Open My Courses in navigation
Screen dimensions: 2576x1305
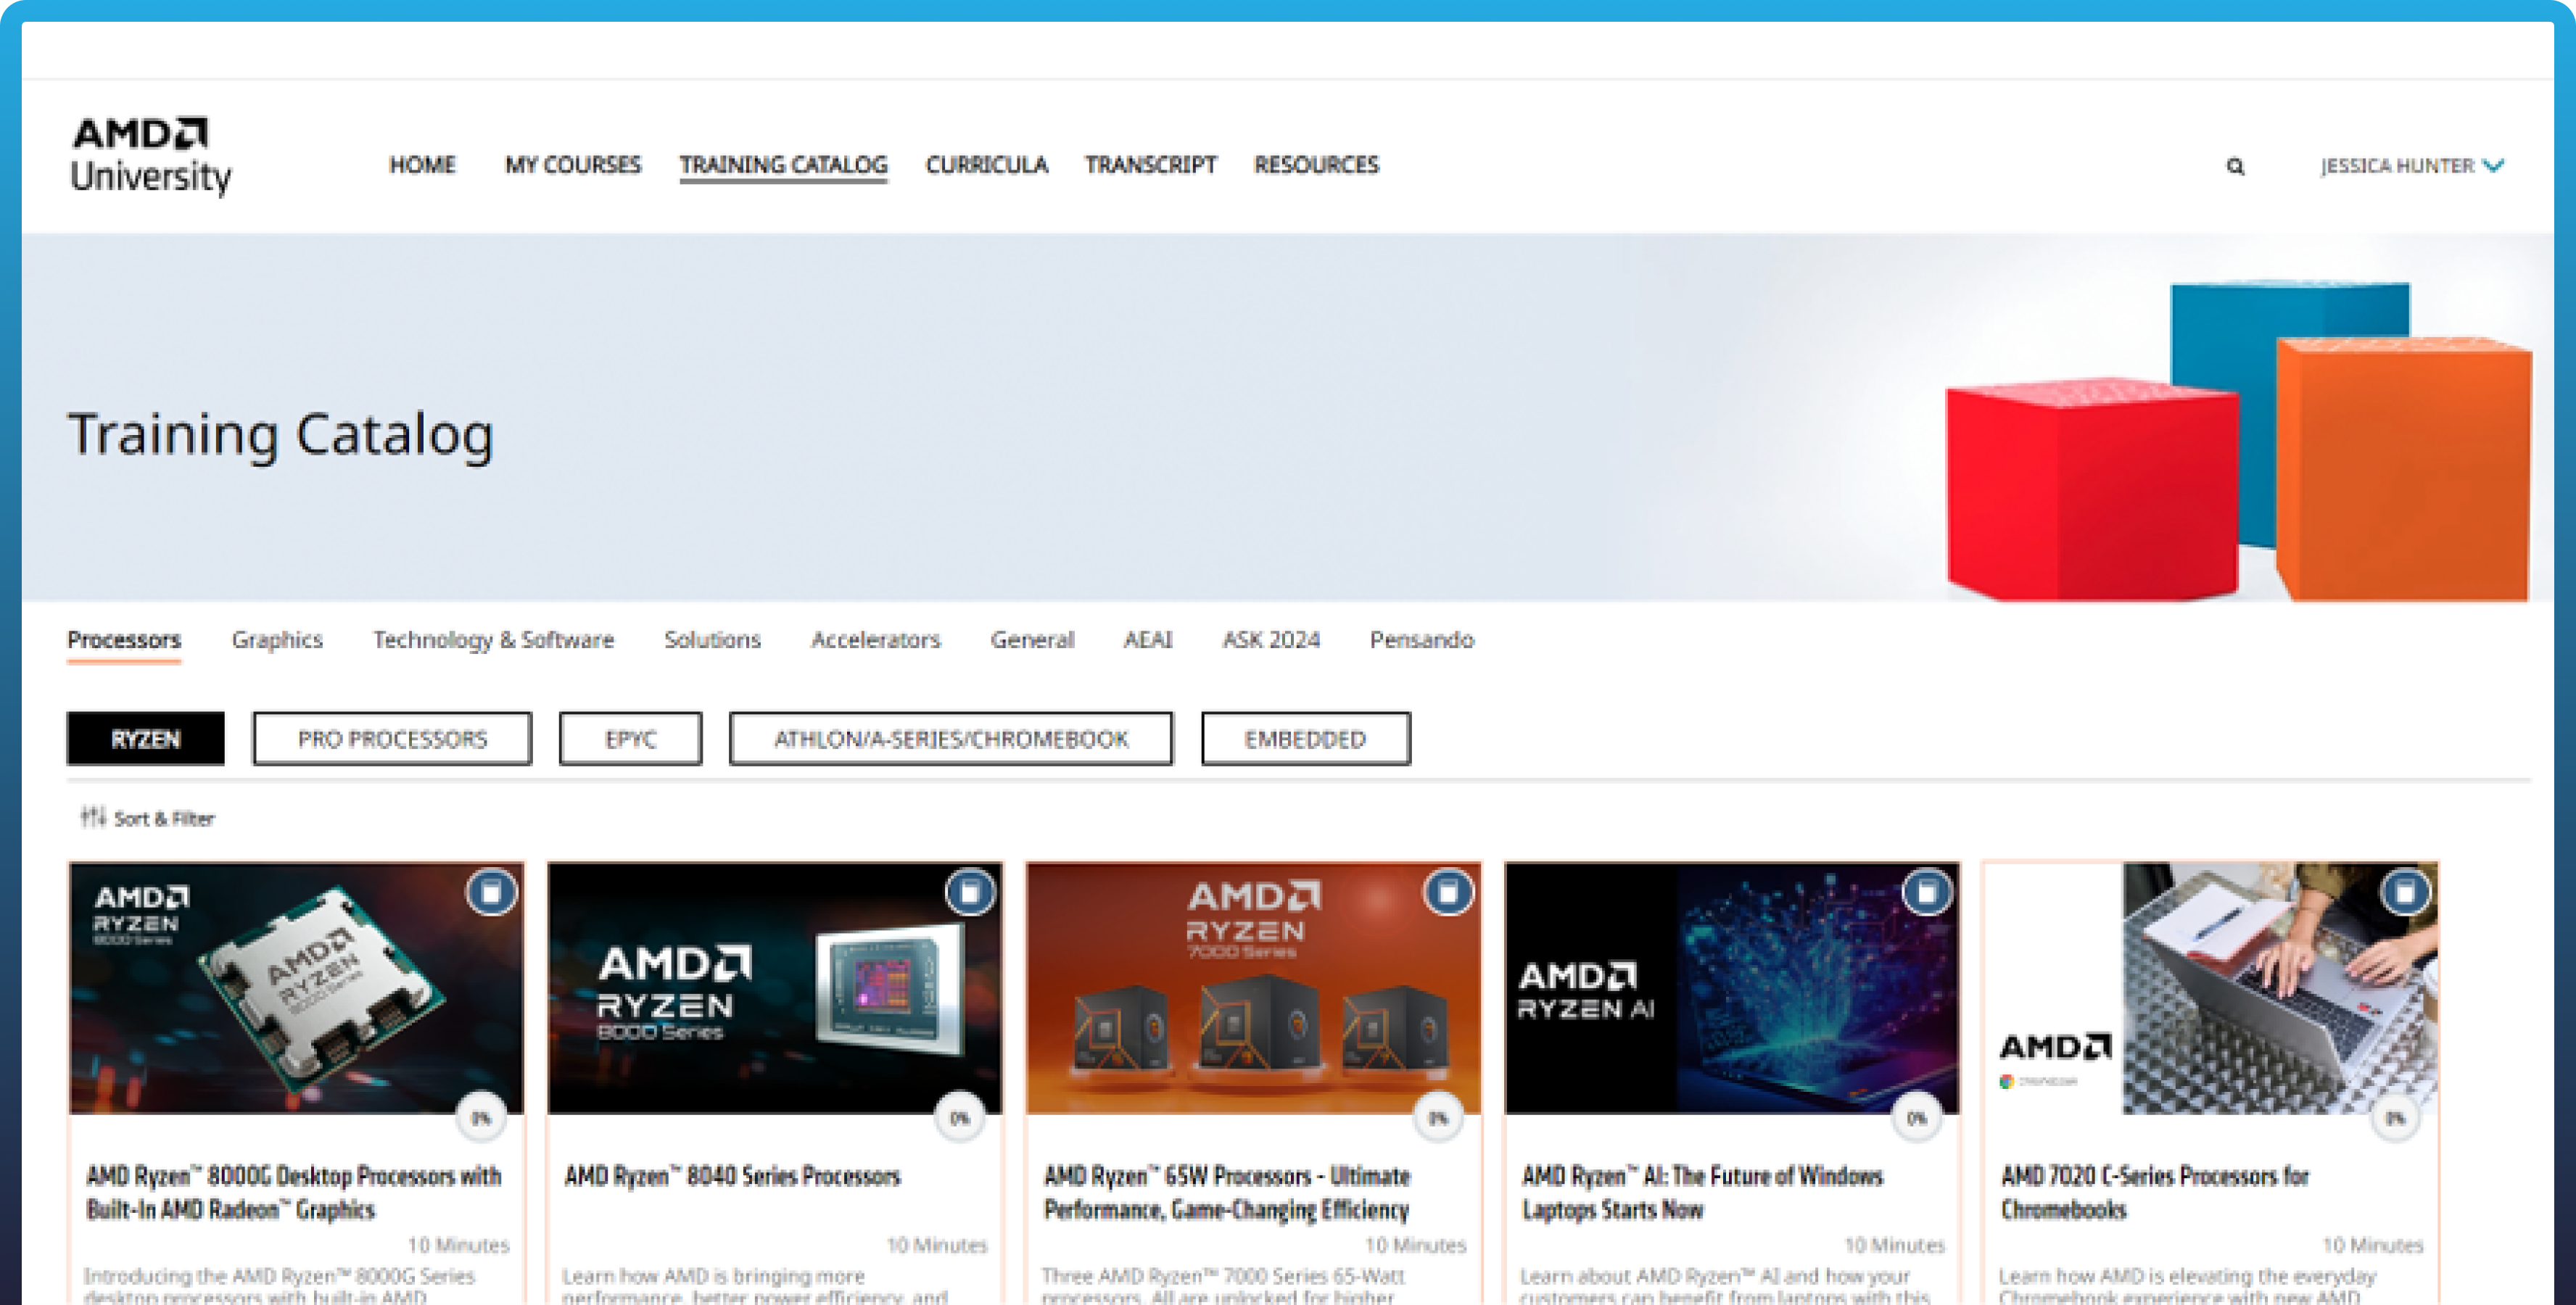point(572,165)
